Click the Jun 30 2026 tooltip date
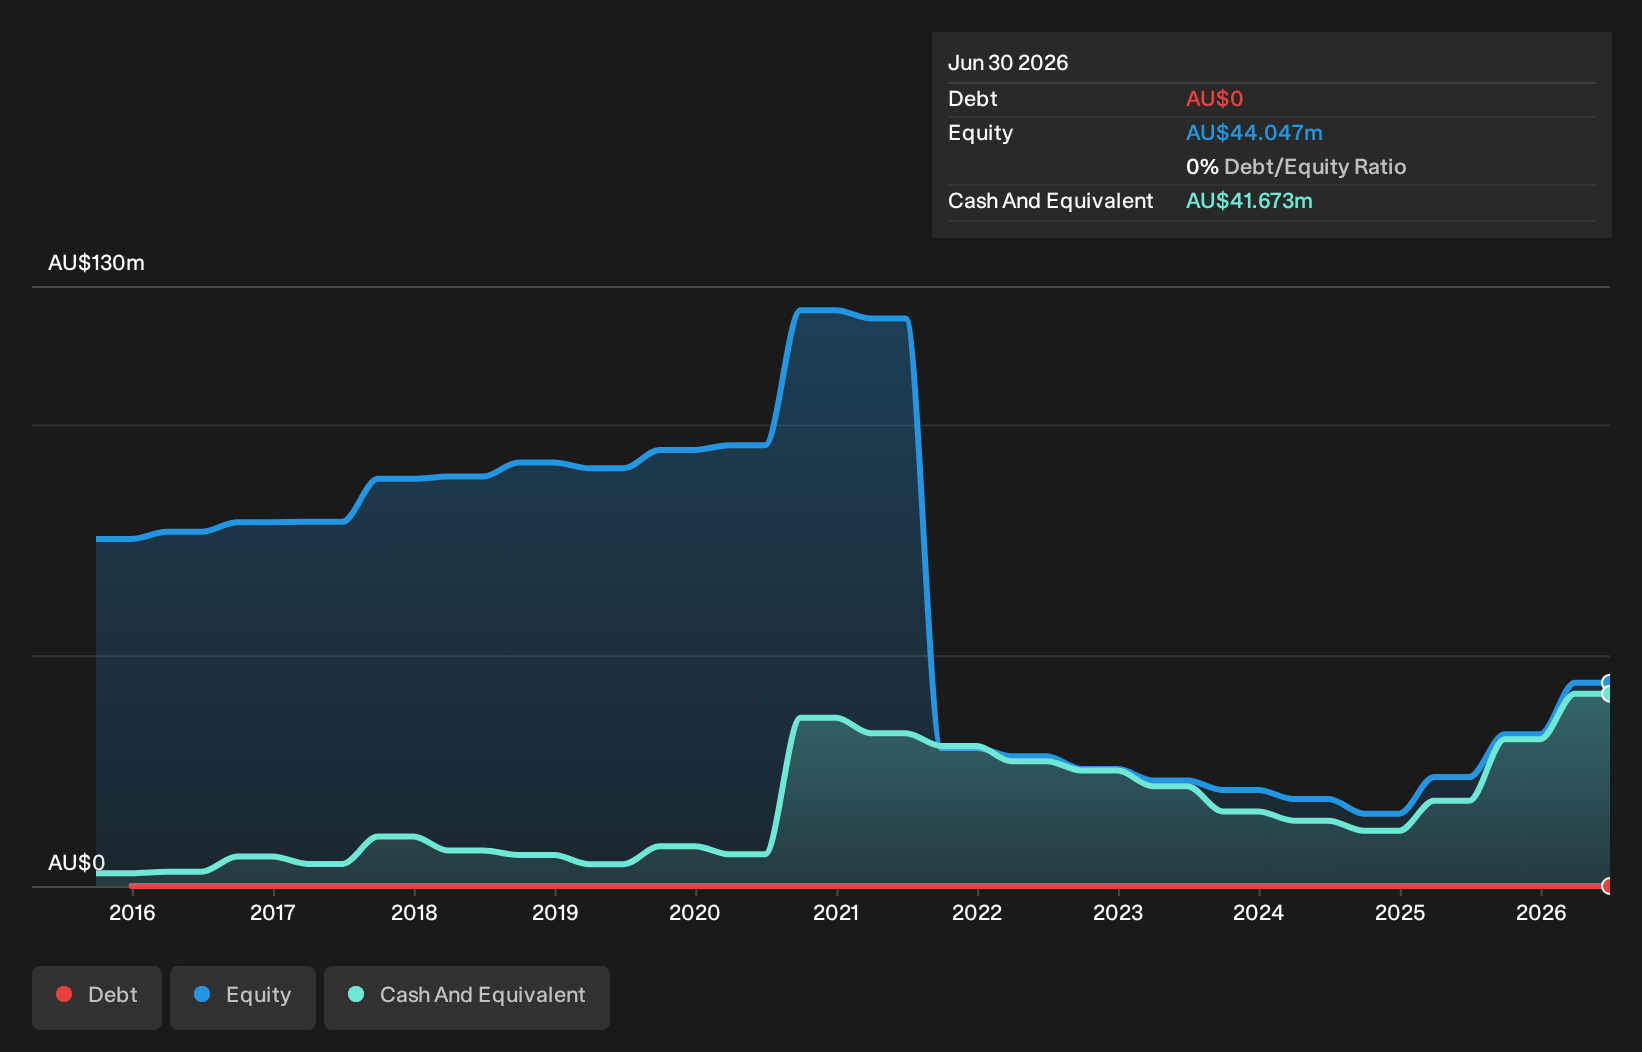This screenshot has height=1052, width=1642. [x=1008, y=63]
